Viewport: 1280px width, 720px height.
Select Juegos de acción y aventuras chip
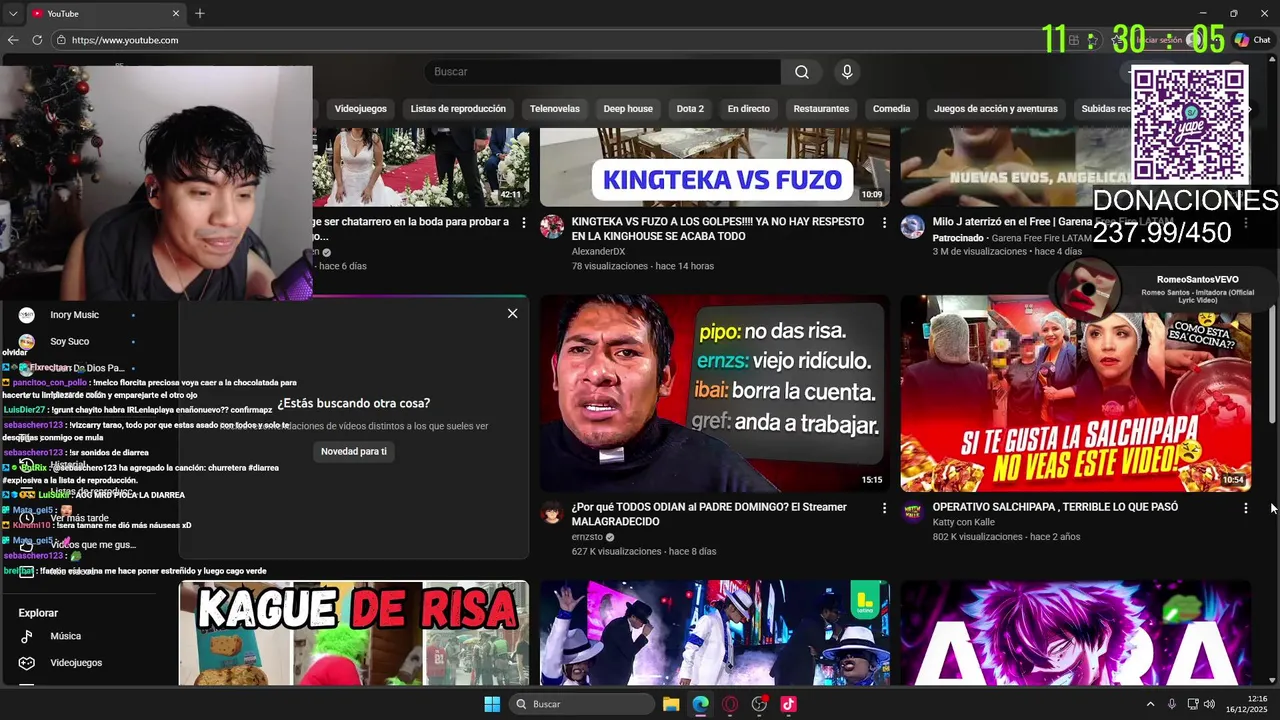[x=996, y=109]
